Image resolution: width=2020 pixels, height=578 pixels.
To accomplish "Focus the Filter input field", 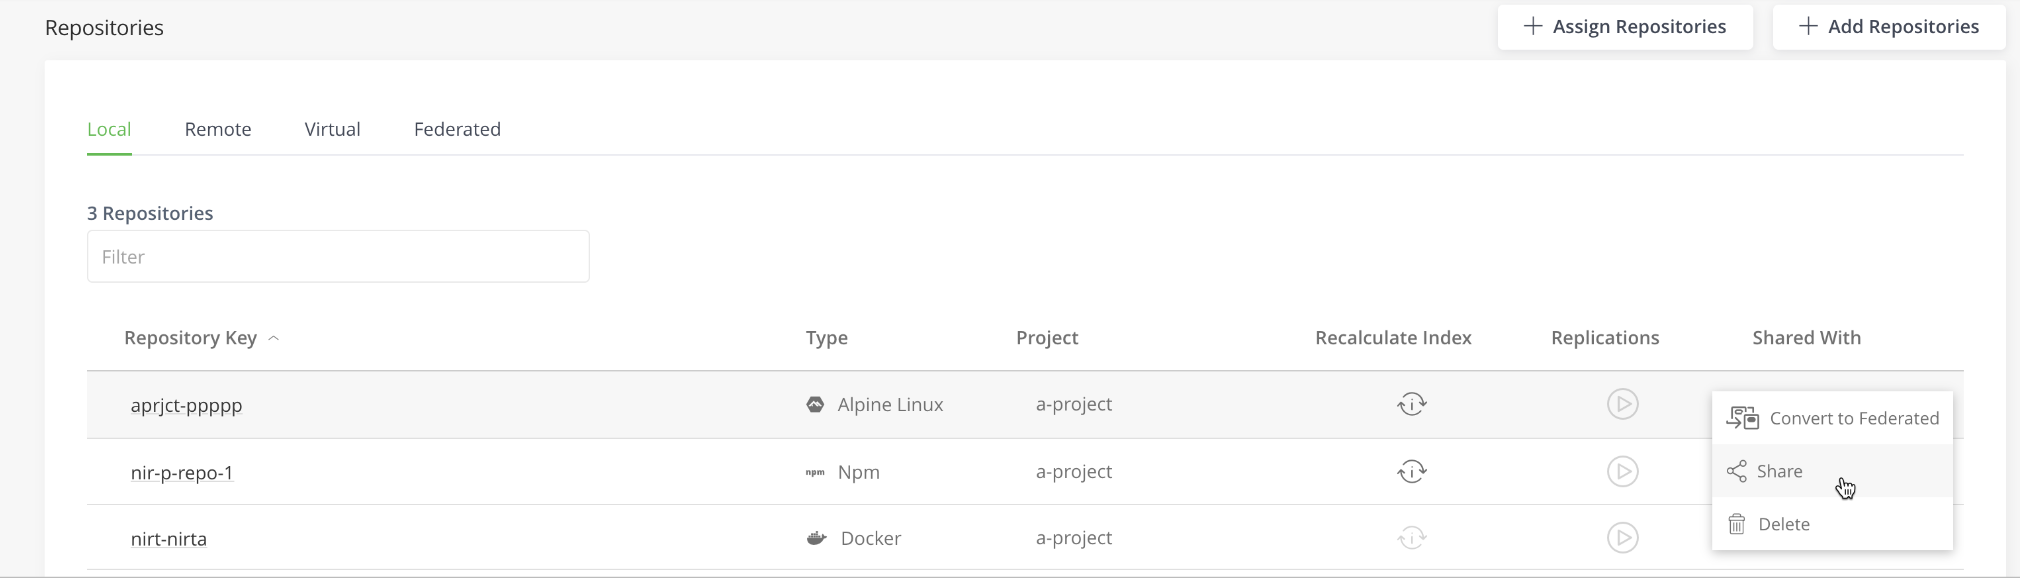I will point(338,257).
